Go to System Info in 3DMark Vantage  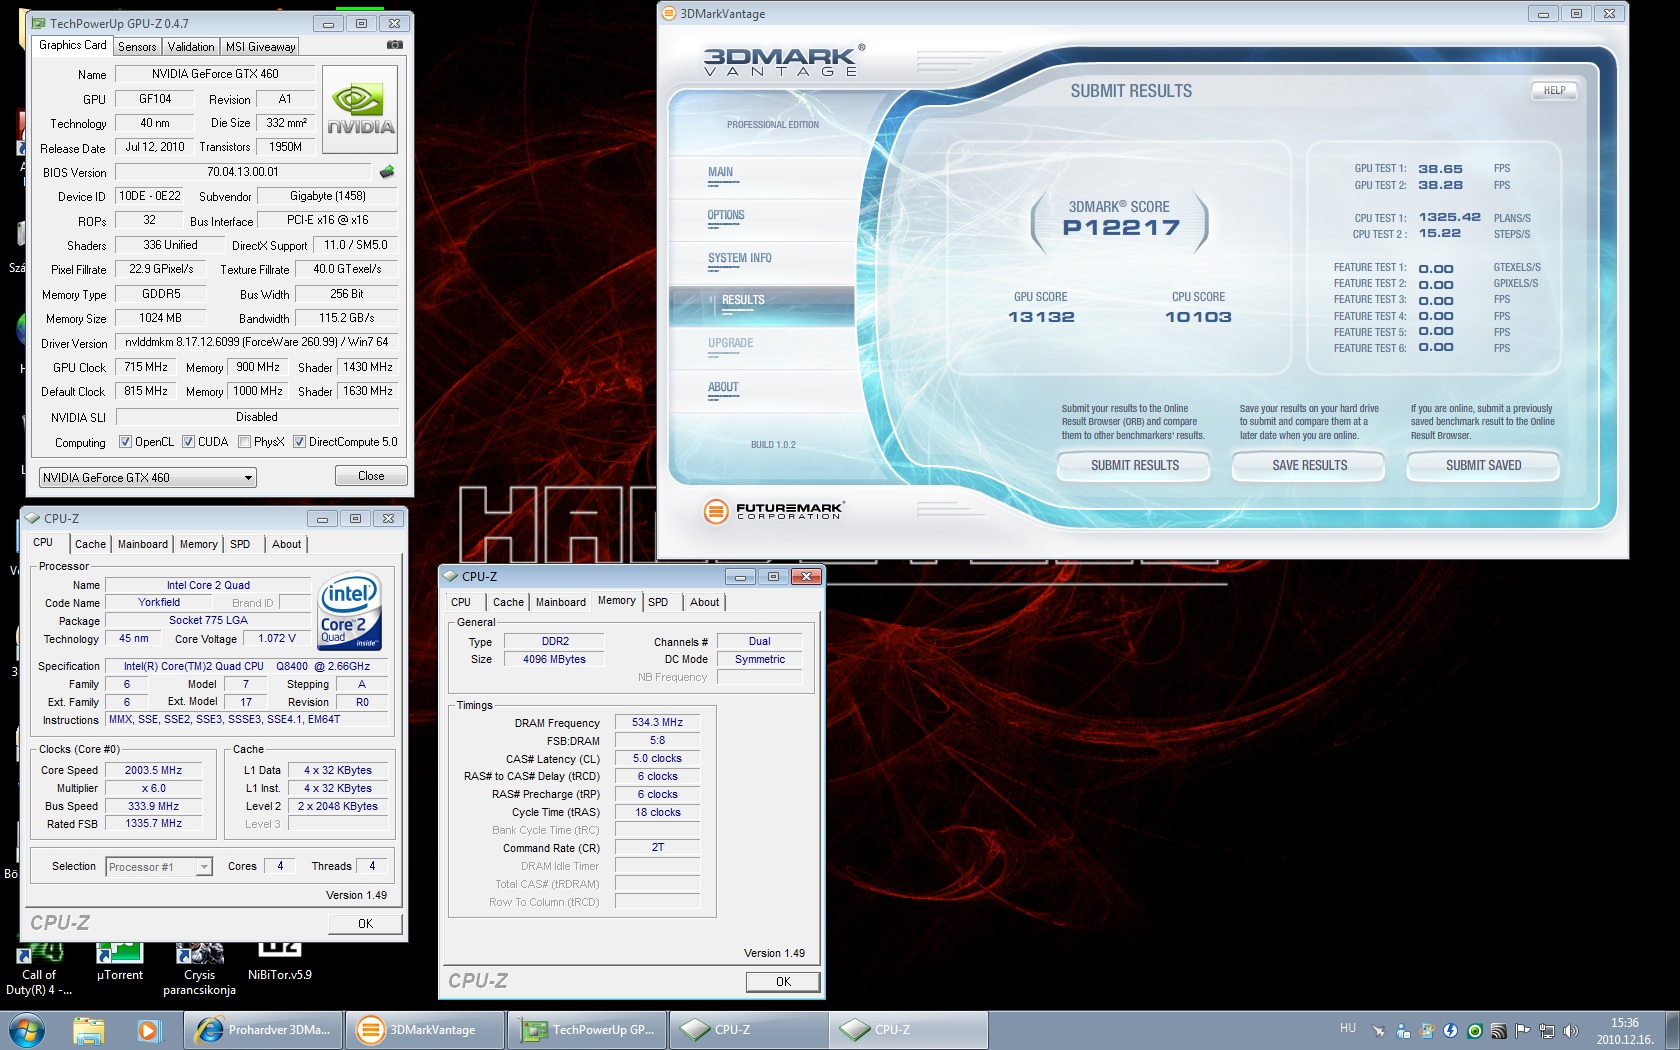coord(740,259)
